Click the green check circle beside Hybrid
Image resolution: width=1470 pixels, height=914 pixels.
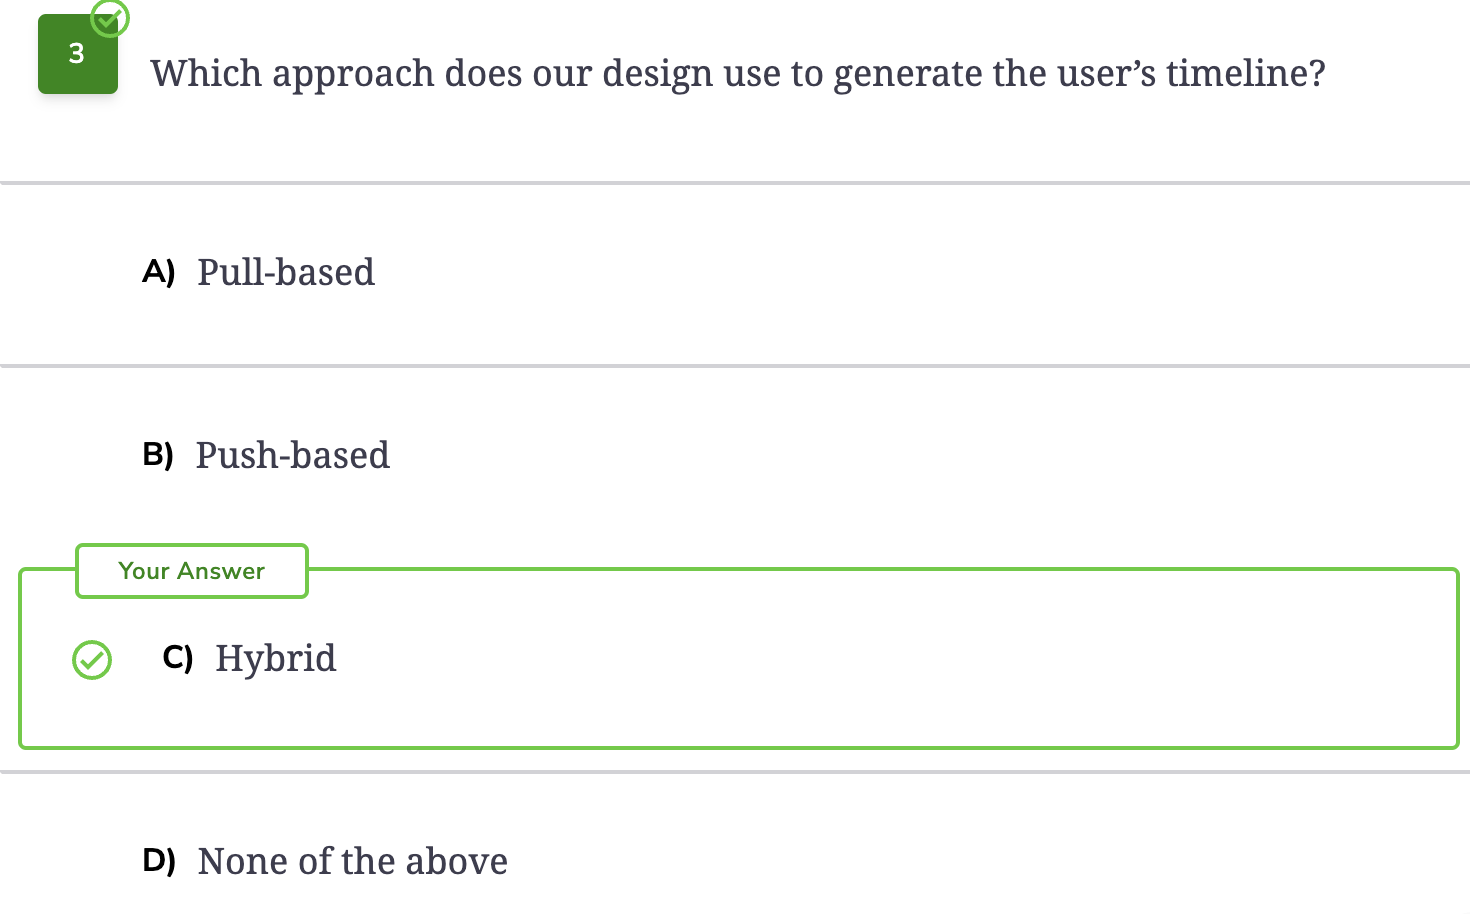(x=92, y=660)
